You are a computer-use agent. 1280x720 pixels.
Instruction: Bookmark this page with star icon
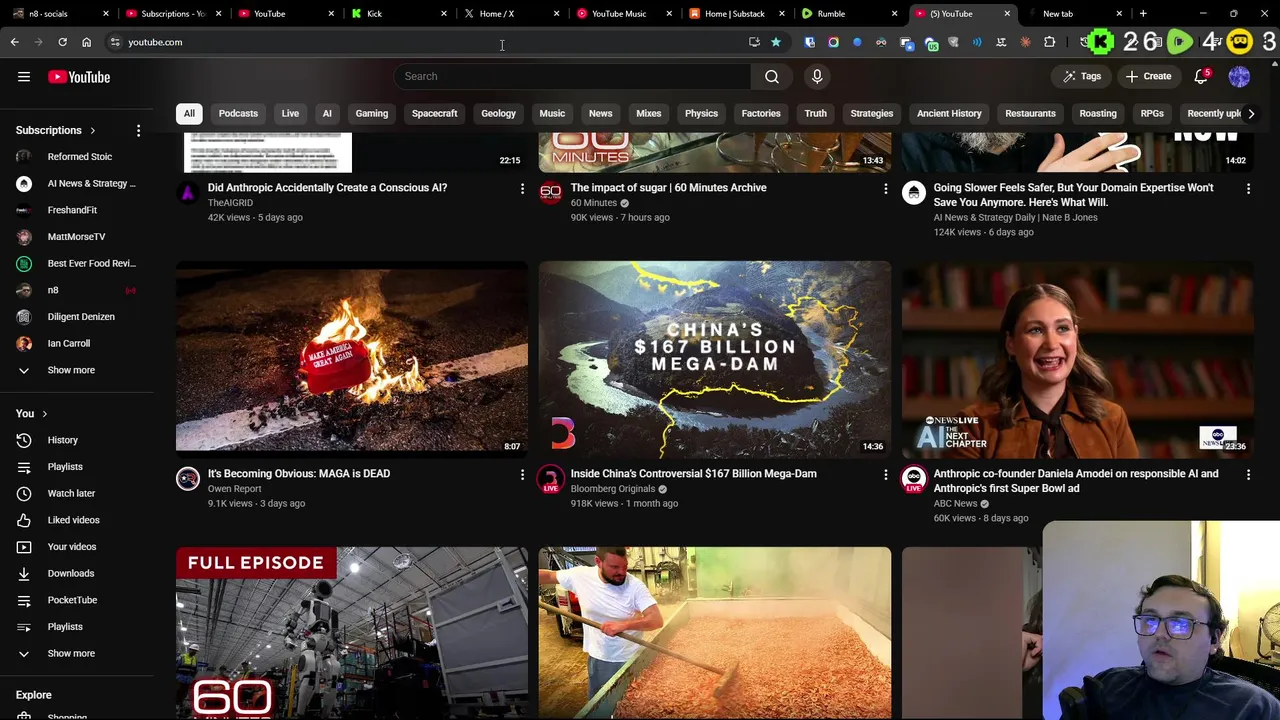pos(776,42)
